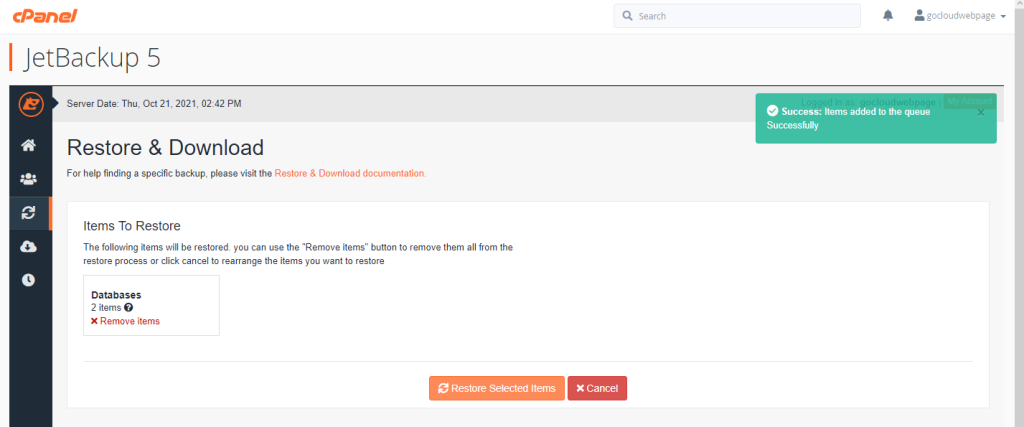Screen dimensions: 1024x427
Task: Dismiss the Success notification toast
Action: point(980,112)
